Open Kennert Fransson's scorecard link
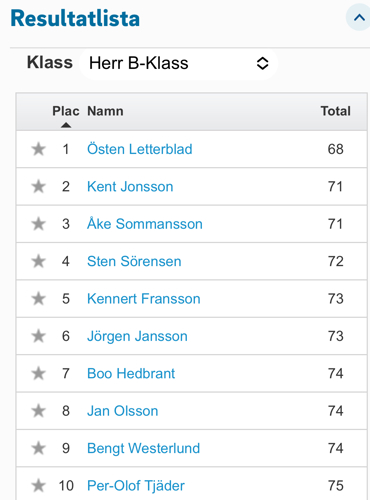370x500 pixels. pyautogui.click(x=144, y=298)
